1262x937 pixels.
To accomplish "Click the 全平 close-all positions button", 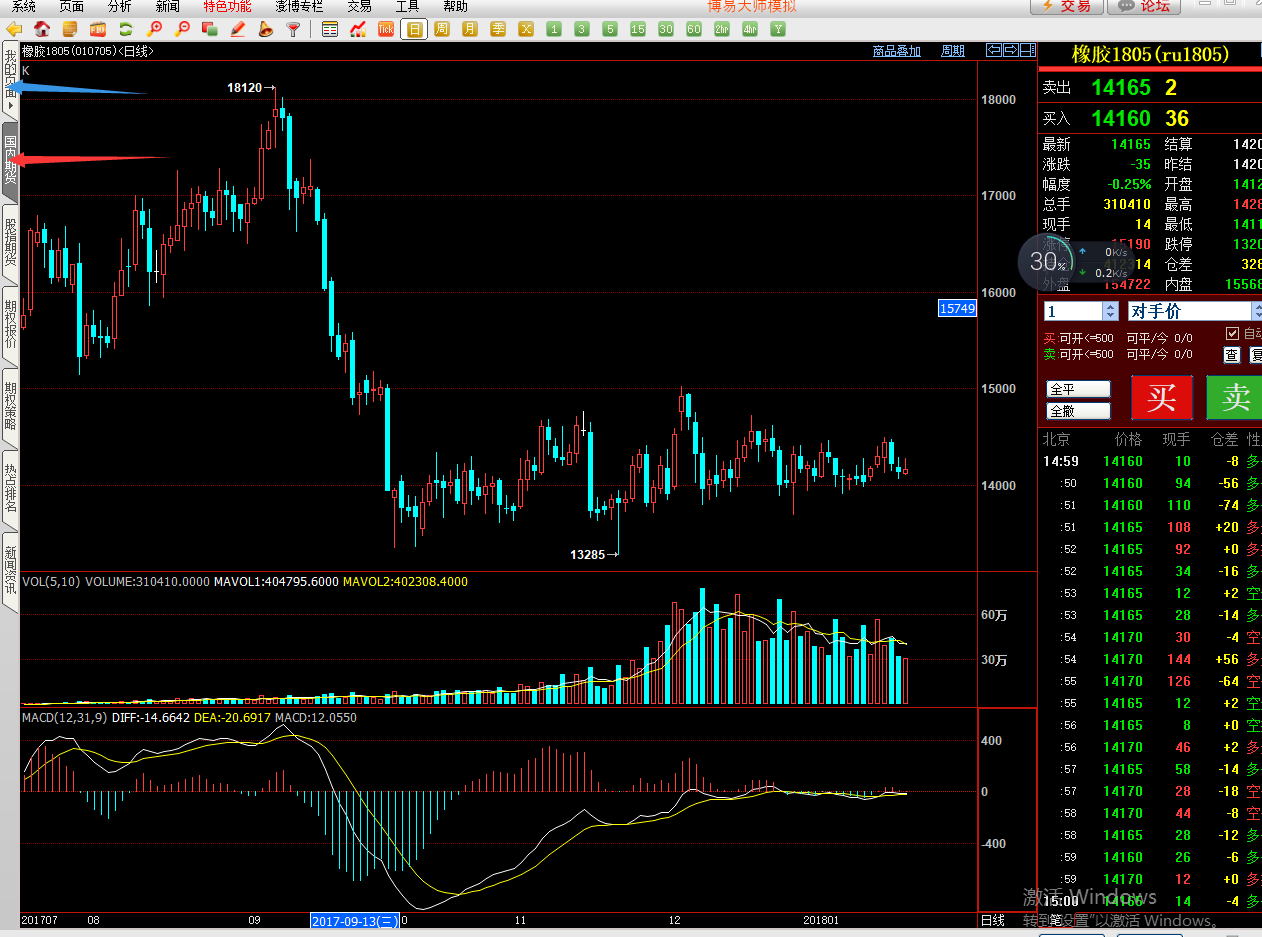I will [1078, 389].
